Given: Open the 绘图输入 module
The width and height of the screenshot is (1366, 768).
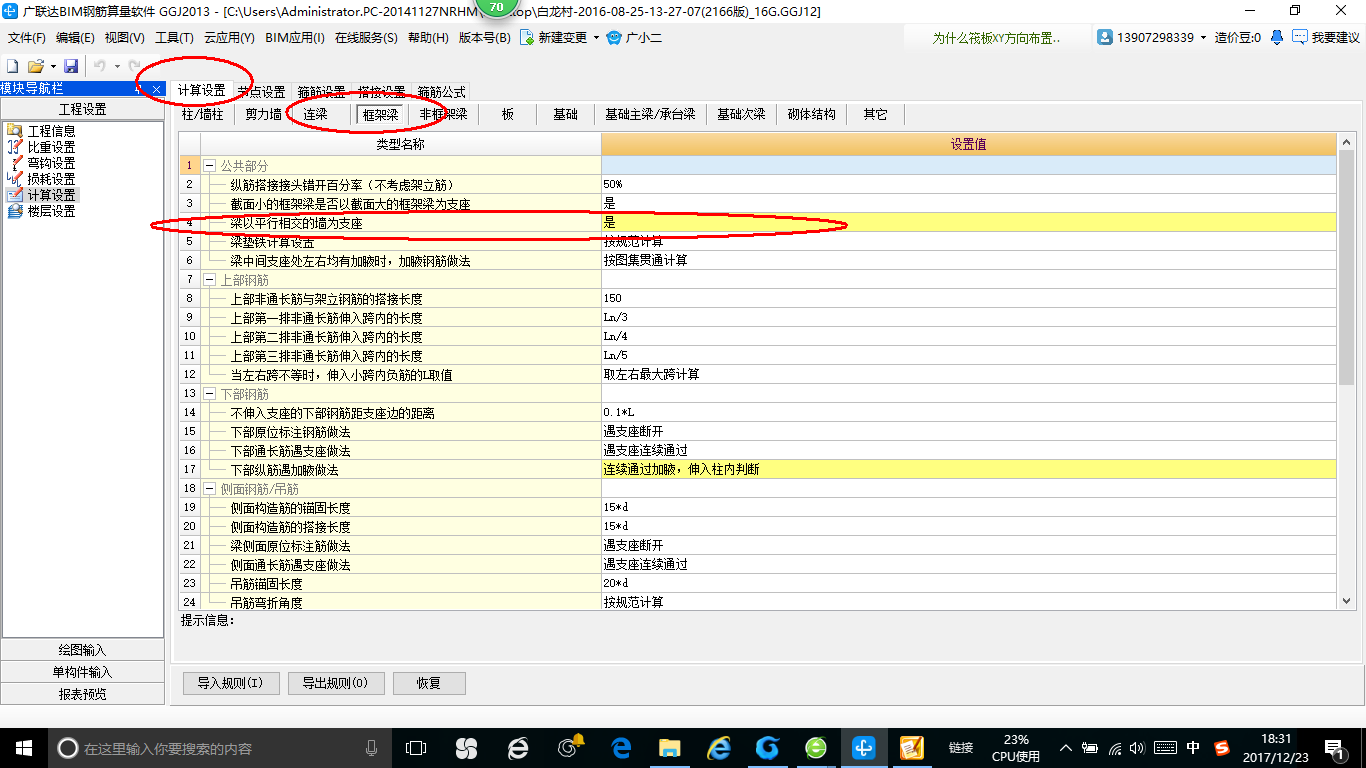Looking at the screenshot, I should [82, 650].
